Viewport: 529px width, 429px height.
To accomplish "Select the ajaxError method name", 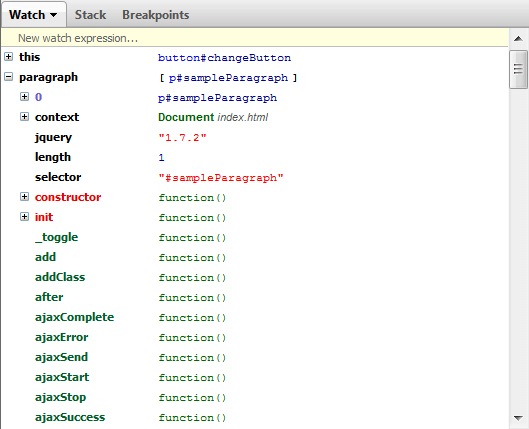I will point(61,337).
